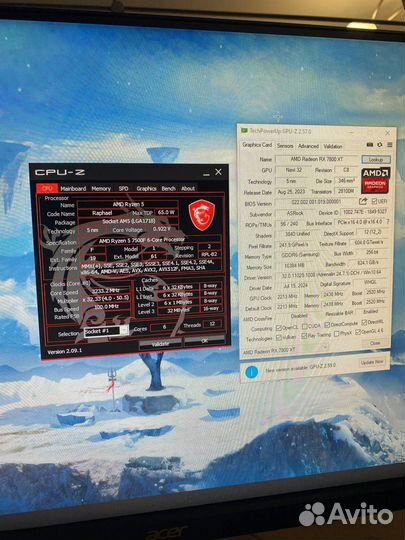Toggle the Vulkan checkbox
The image size is (405, 540).
coord(279,338)
